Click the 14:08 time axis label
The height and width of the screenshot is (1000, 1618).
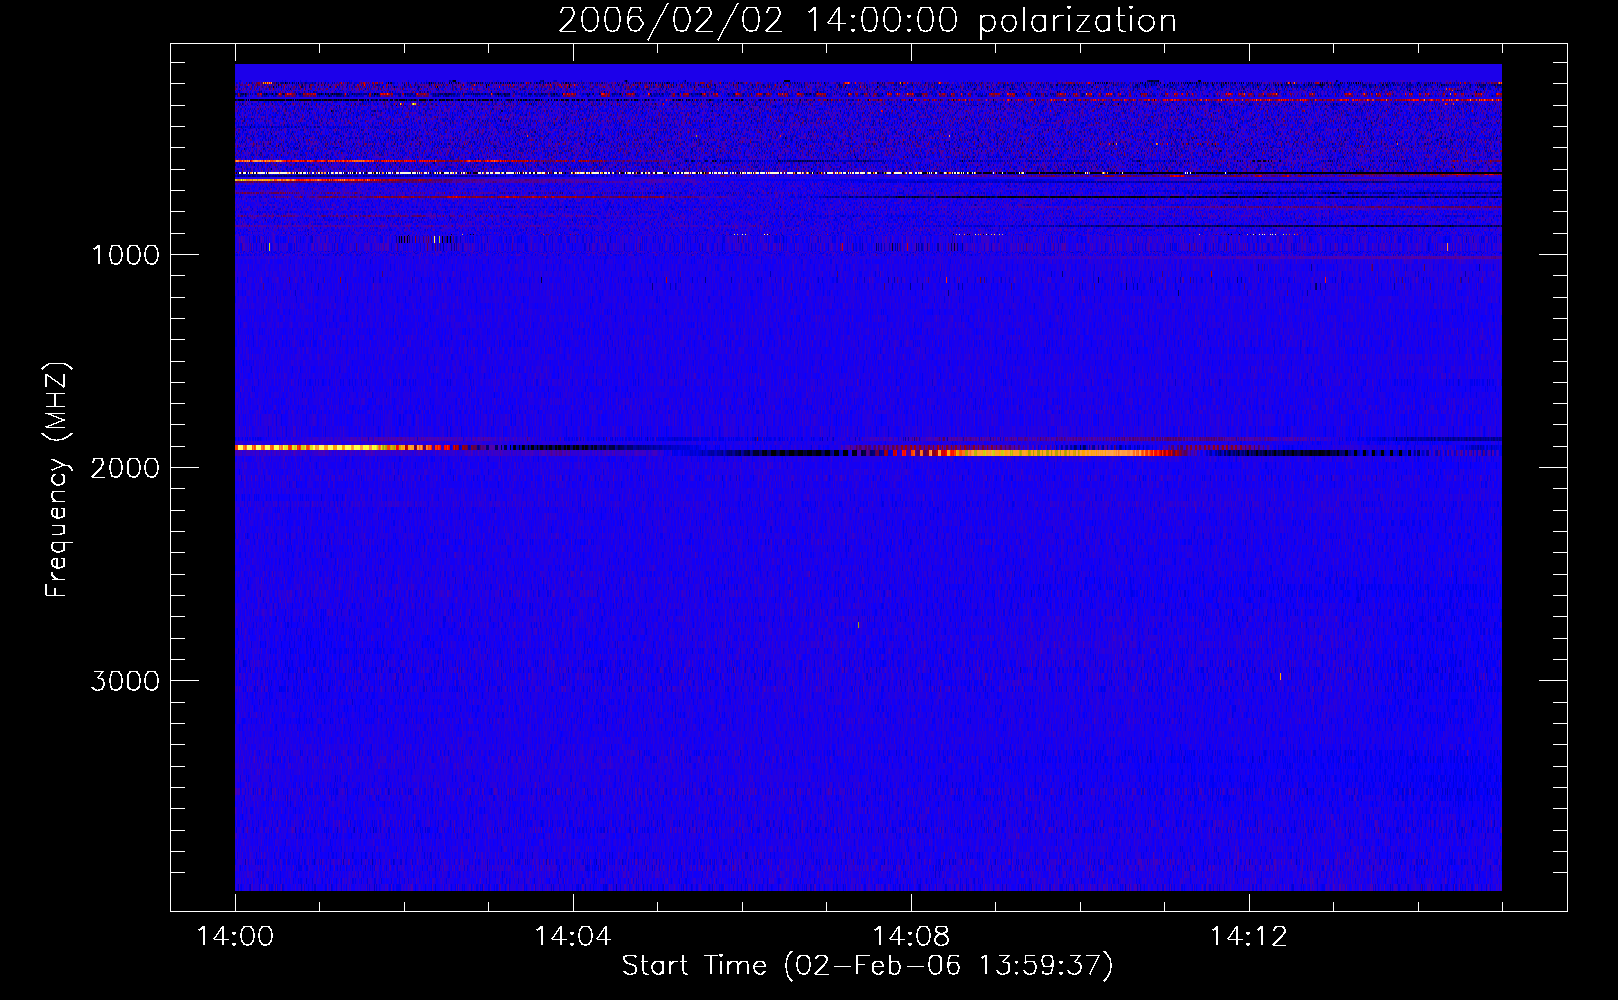pyautogui.click(x=910, y=937)
